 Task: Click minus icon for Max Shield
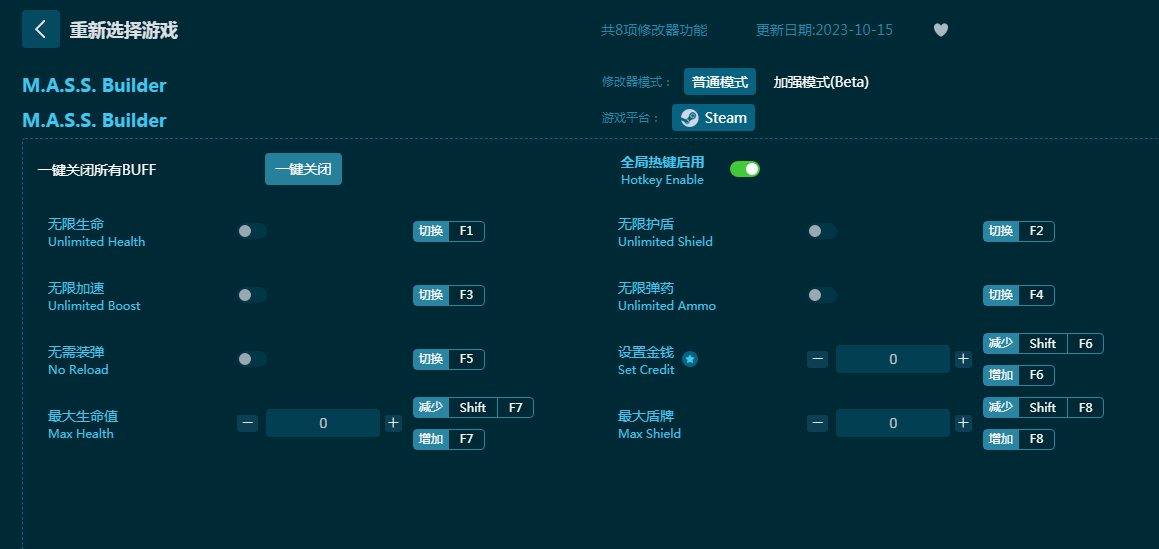click(818, 423)
